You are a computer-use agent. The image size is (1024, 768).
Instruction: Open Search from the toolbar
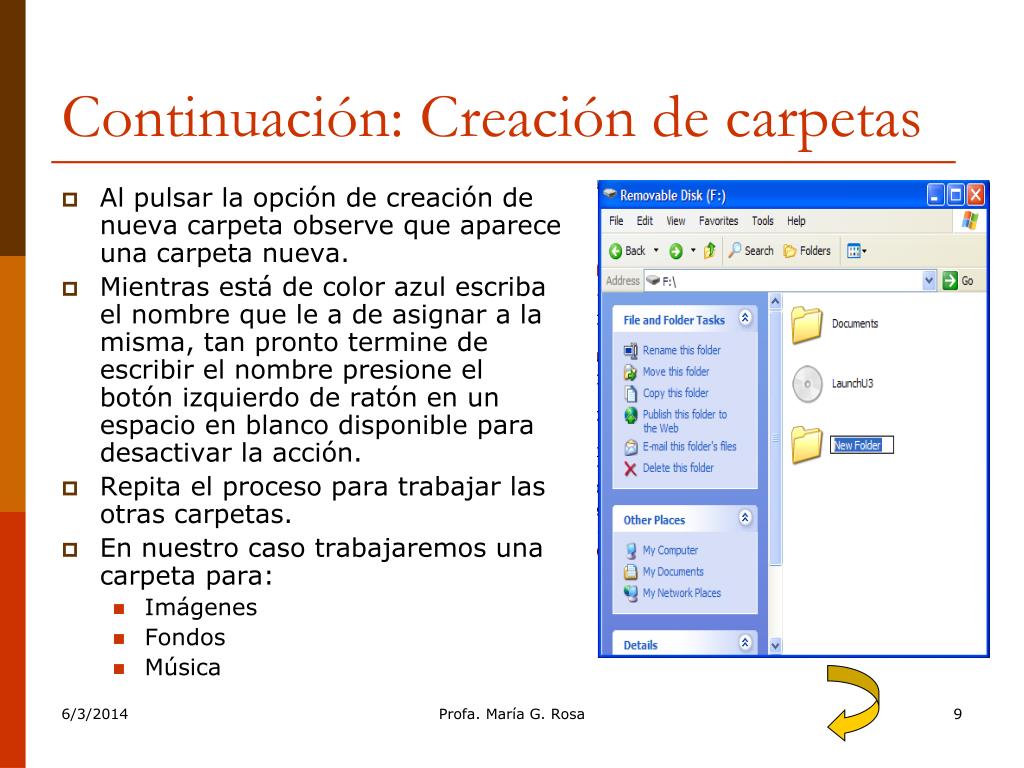point(750,250)
